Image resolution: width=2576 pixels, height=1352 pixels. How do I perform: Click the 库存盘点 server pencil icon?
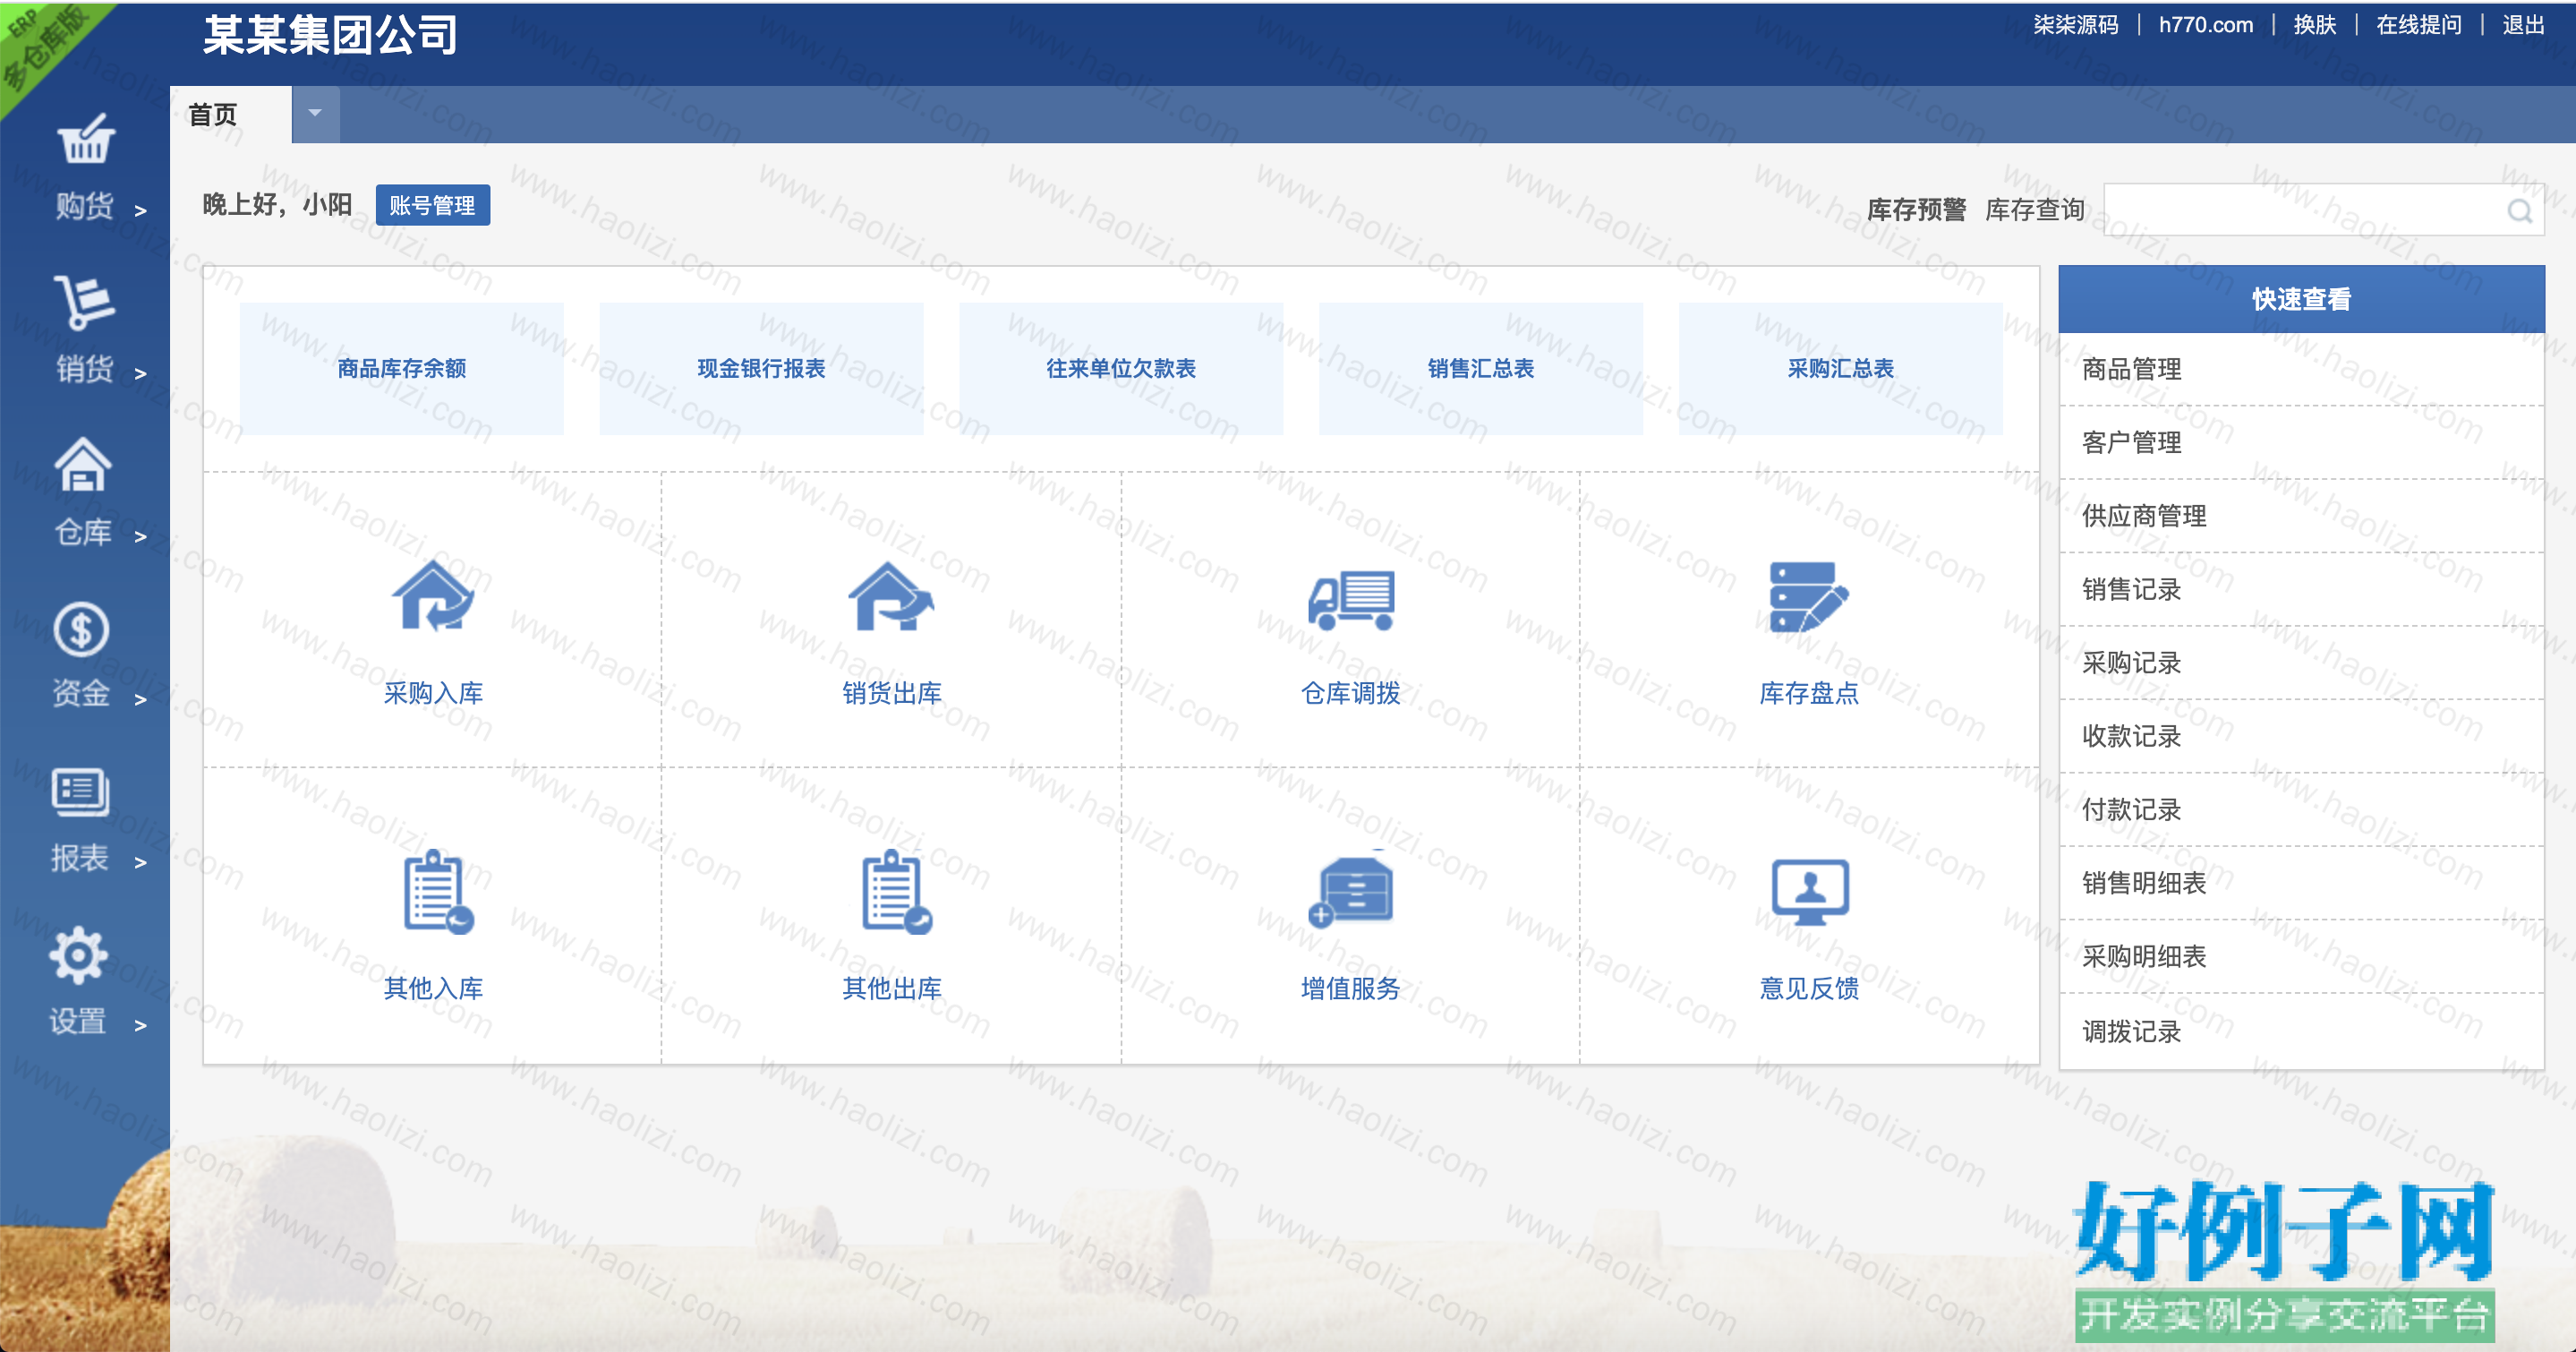1809,597
